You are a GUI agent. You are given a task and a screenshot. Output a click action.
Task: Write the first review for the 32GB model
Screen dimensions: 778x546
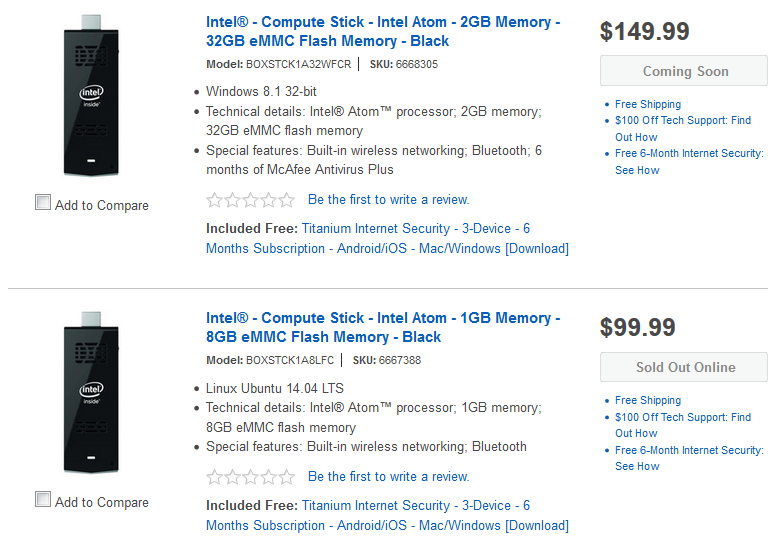tap(388, 200)
